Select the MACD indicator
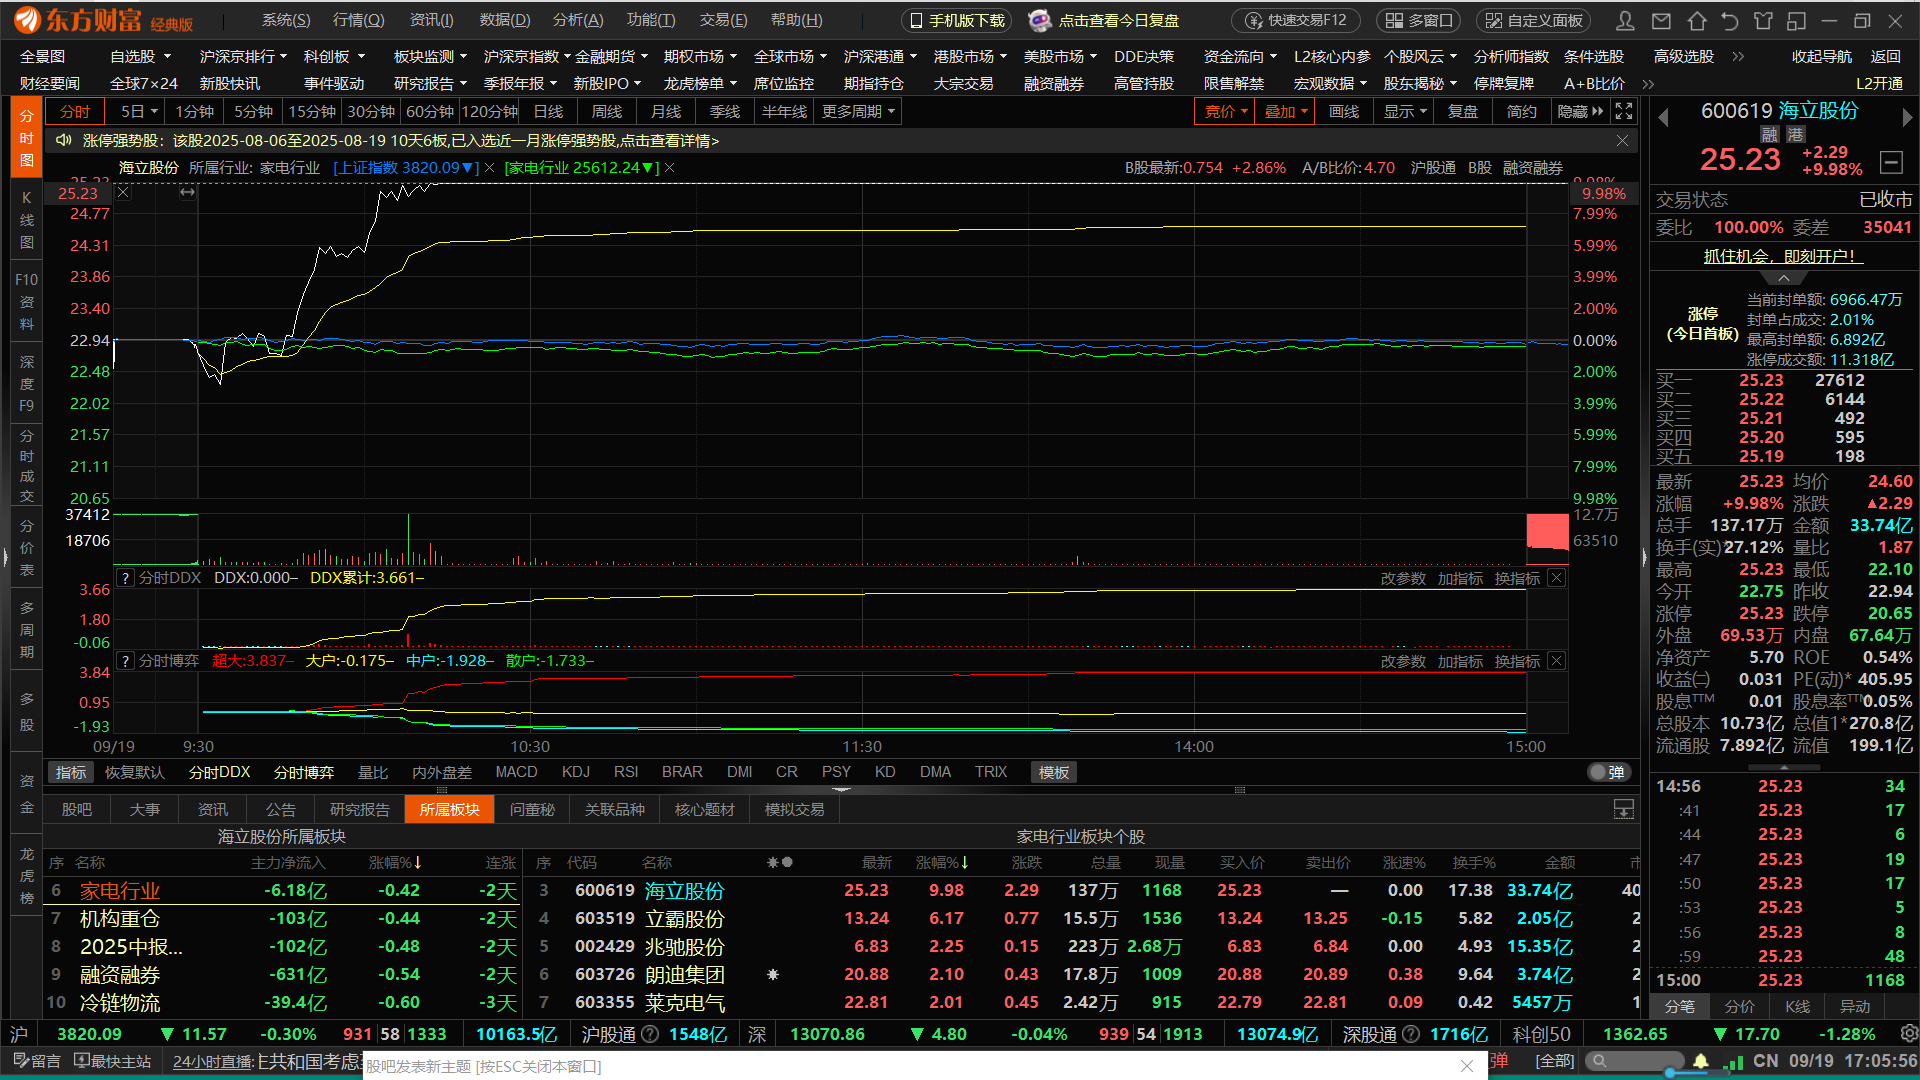 (x=516, y=772)
